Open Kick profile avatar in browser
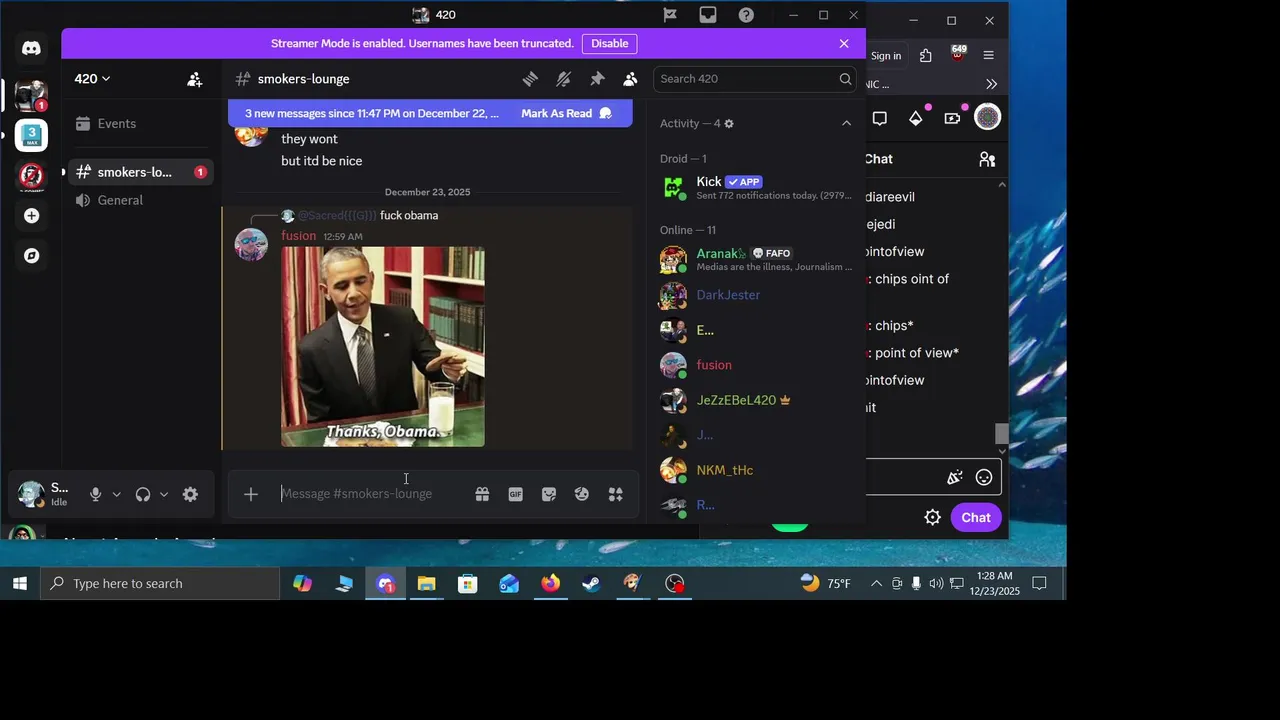 pyautogui.click(x=987, y=118)
